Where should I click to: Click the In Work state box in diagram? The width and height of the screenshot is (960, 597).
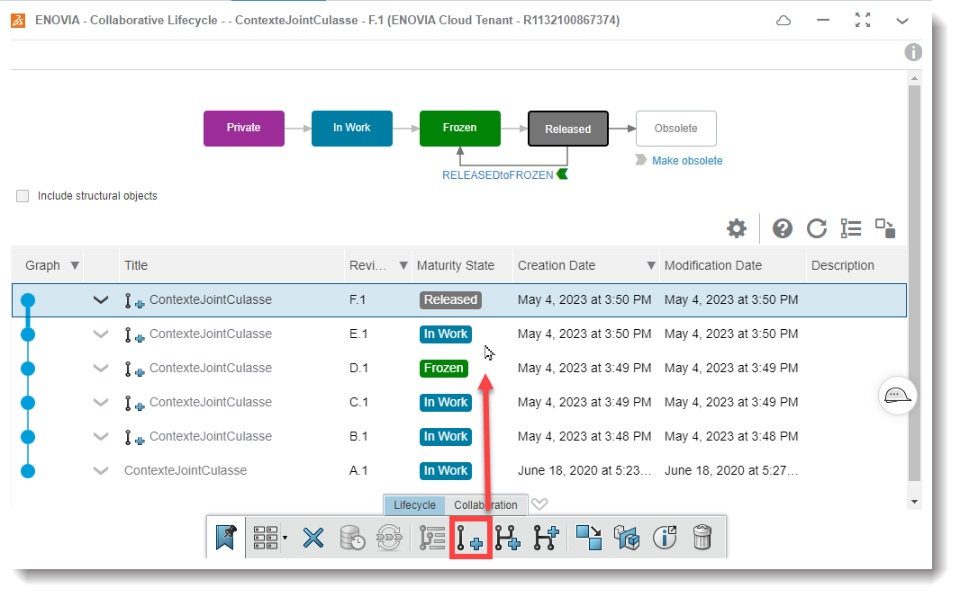352,128
